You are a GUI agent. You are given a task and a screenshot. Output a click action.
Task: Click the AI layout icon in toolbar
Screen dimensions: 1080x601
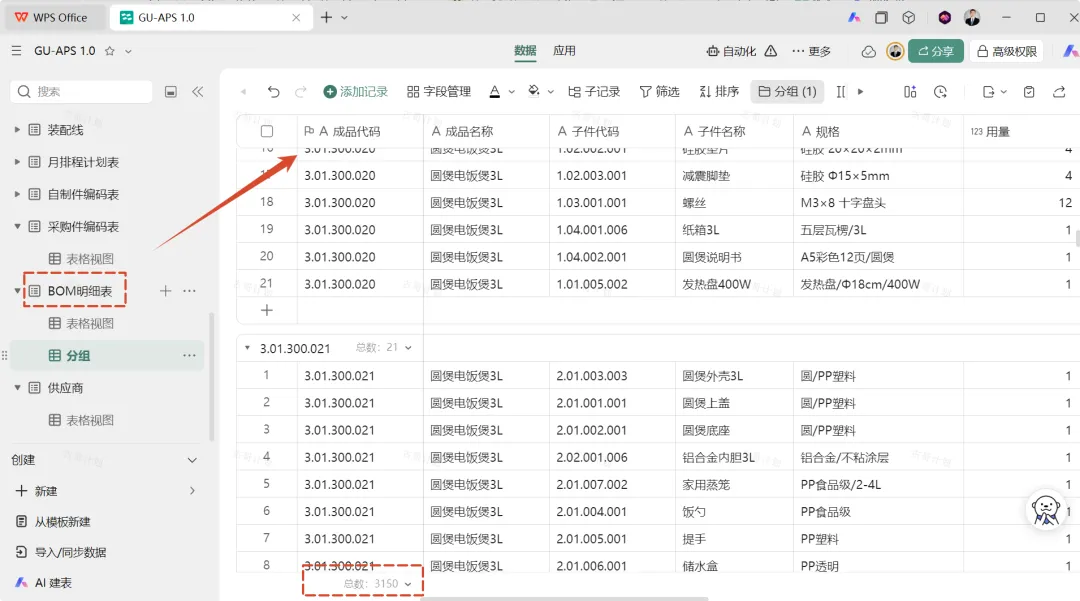coord(910,92)
